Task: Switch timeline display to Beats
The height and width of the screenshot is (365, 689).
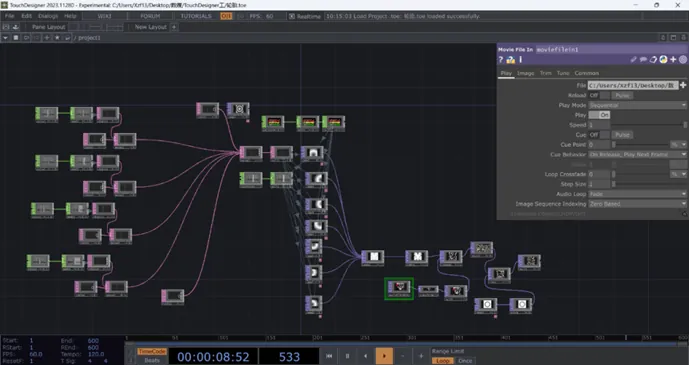Action: click(152, 360)
